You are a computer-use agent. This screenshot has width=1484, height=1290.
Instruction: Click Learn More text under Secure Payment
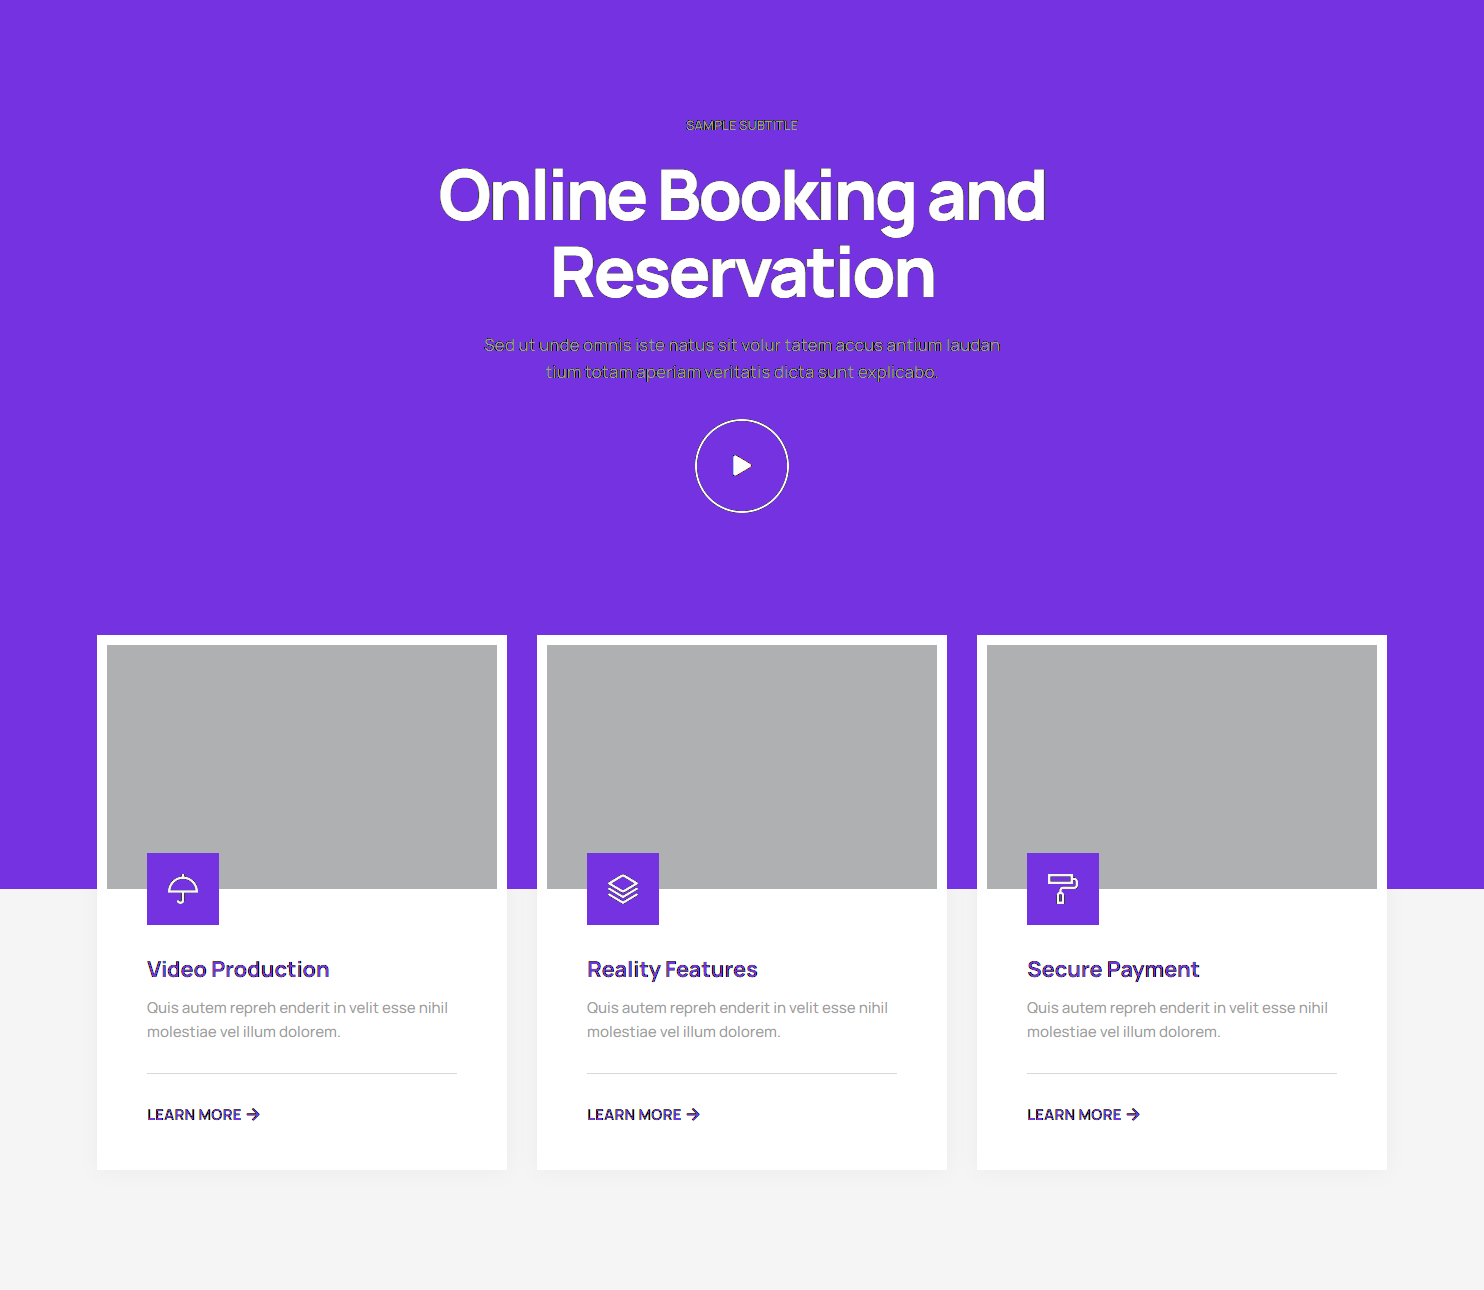tap(1074, 1115)
